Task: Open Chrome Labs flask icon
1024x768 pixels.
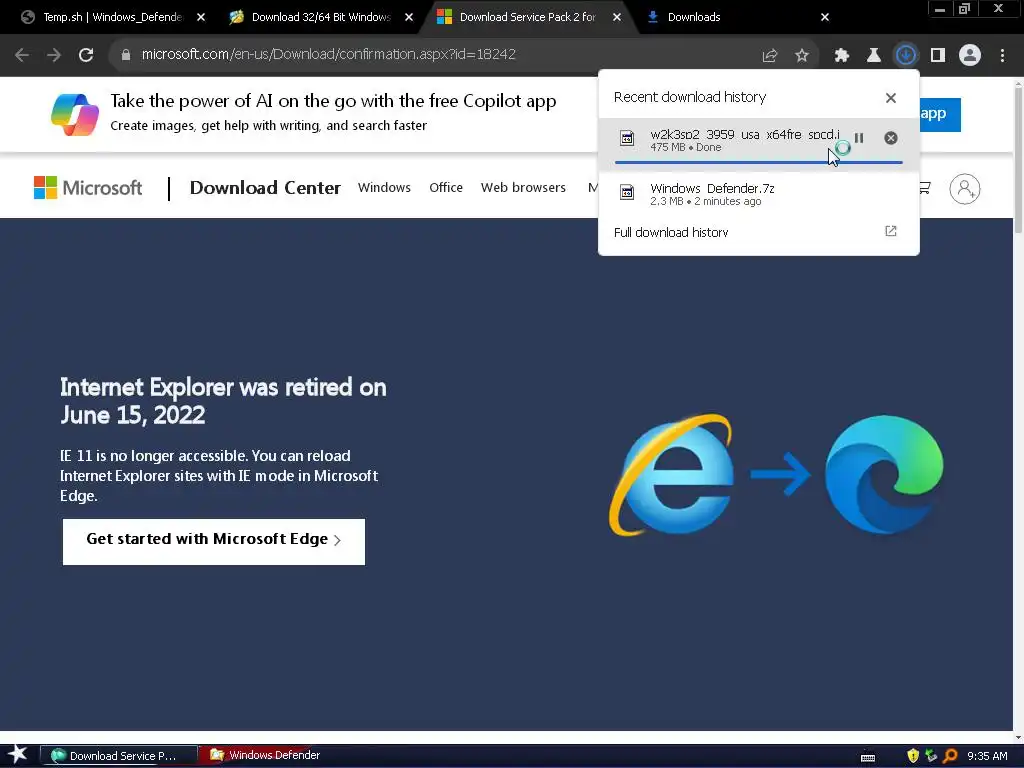Action: point(873,56)
